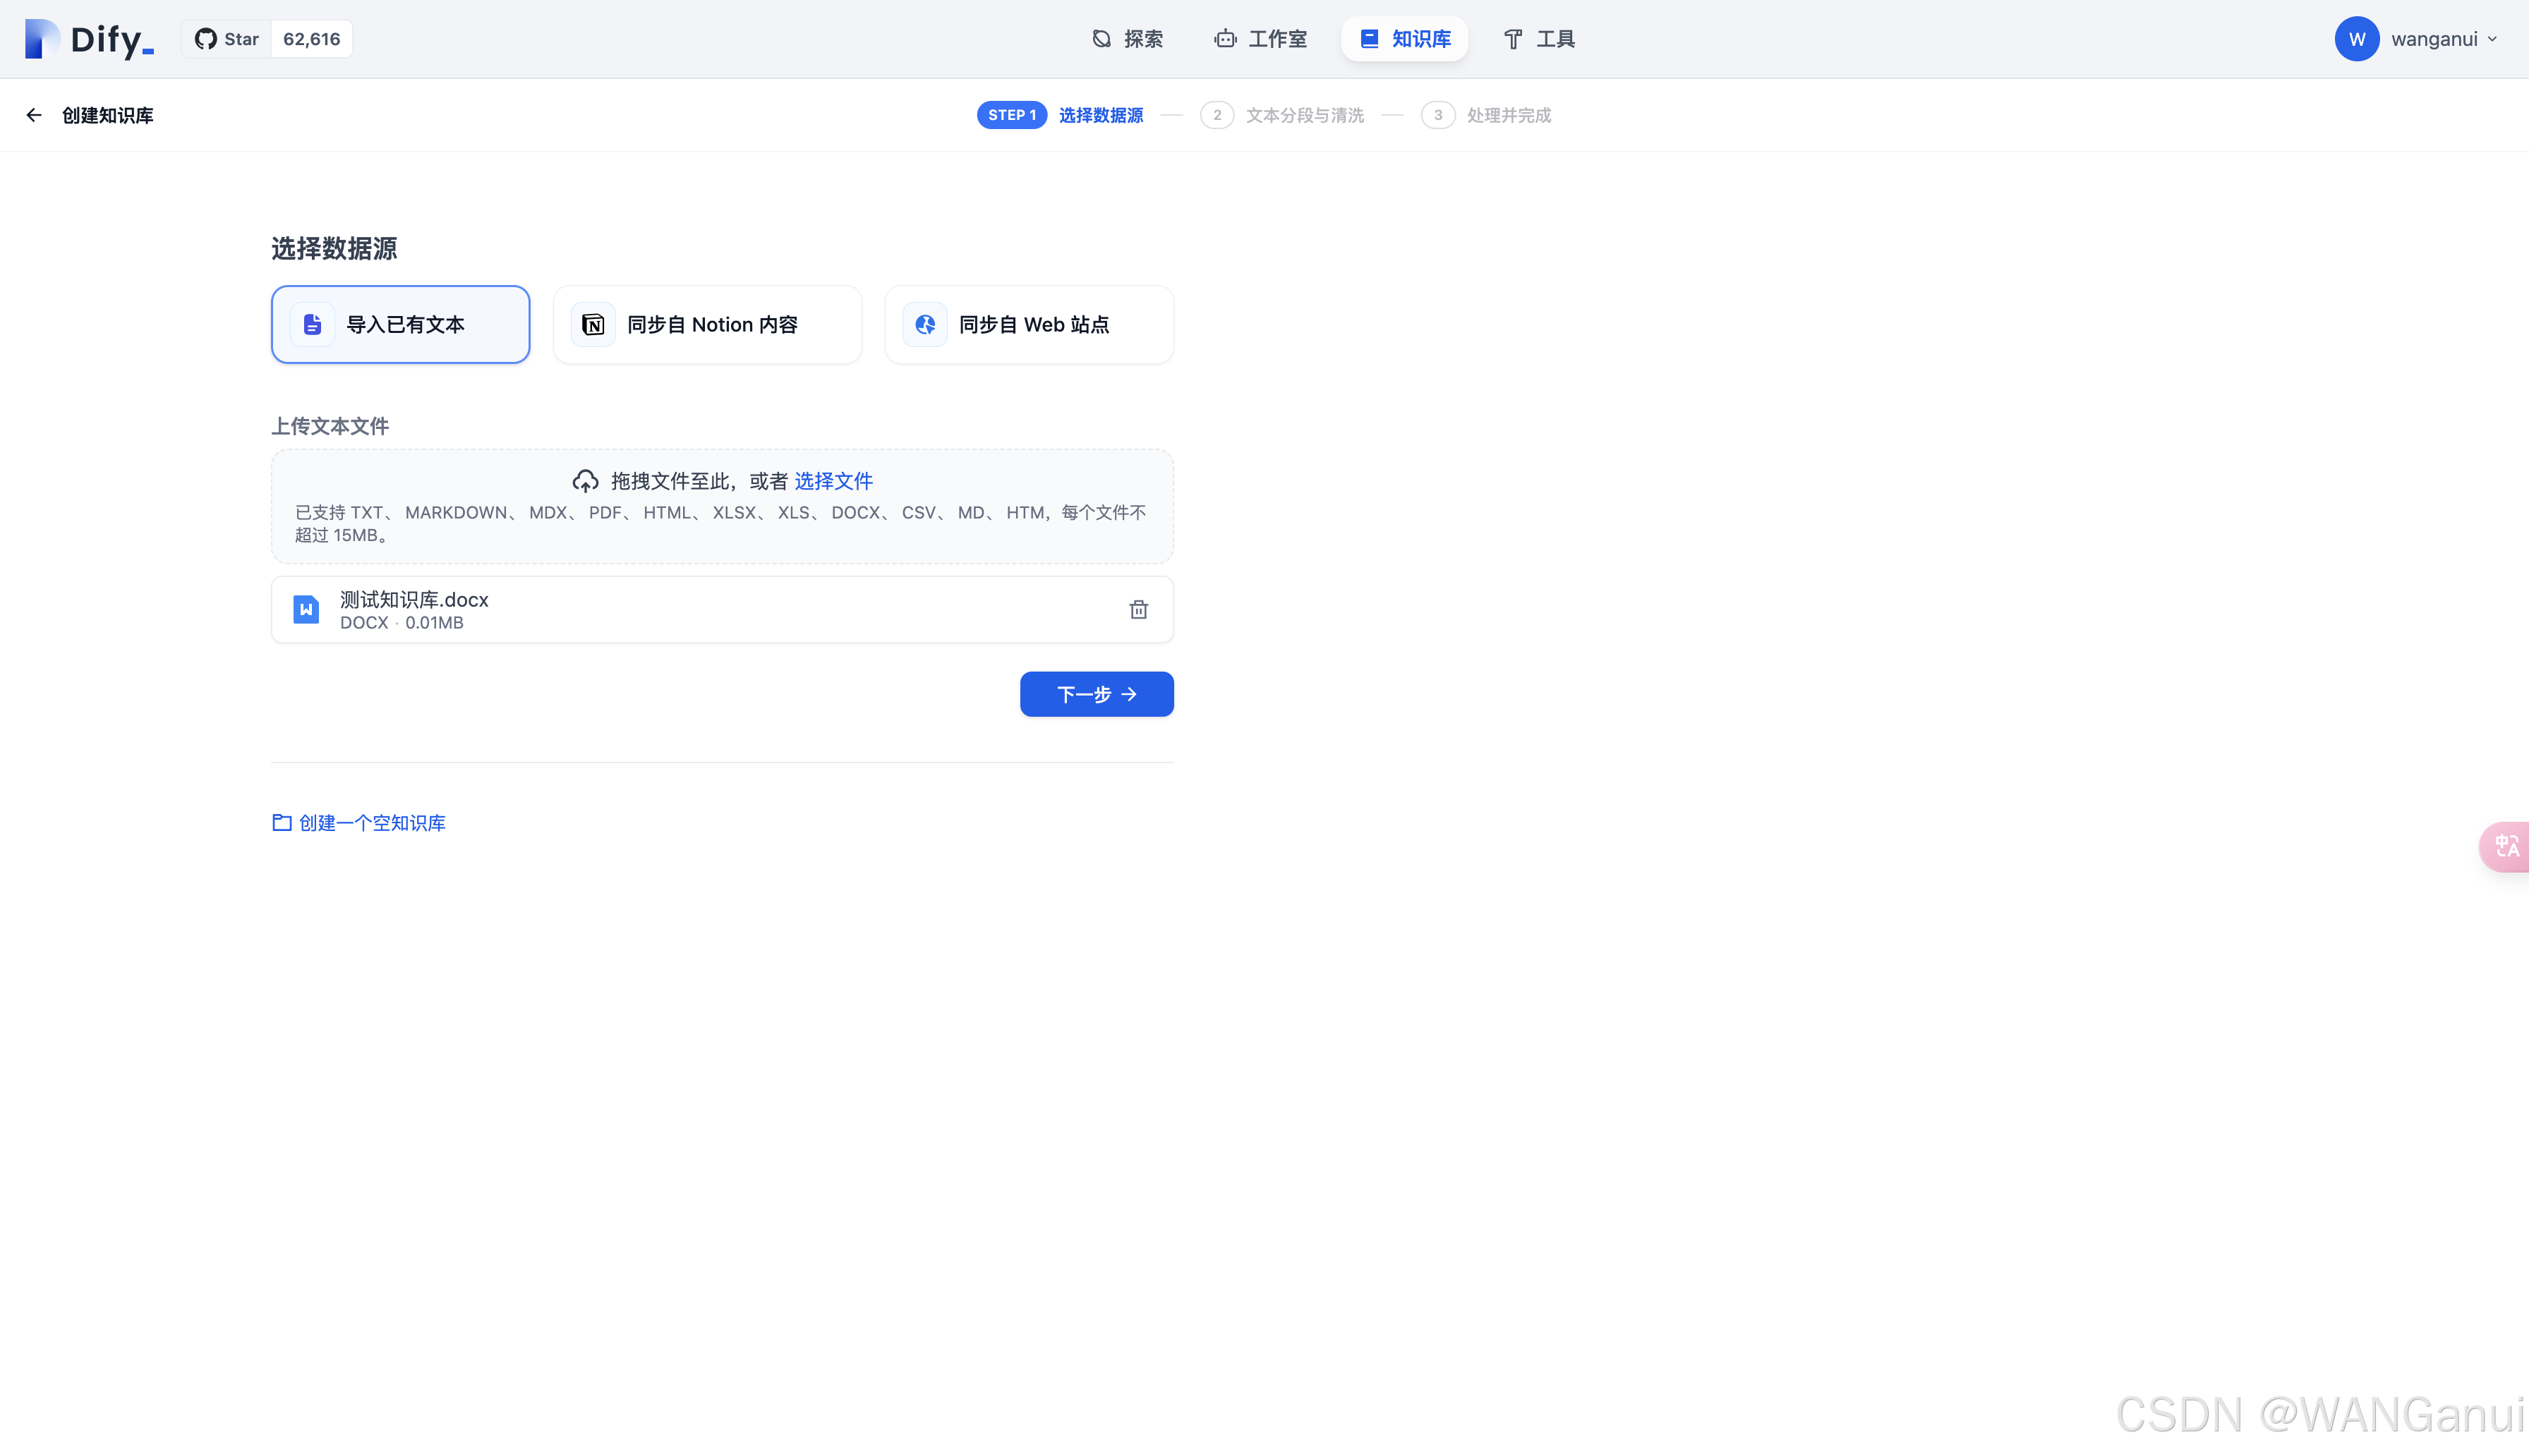Click the user avatar W circle
Viewport: 2529px width, 1456px height.
(x=2356, y=39)
